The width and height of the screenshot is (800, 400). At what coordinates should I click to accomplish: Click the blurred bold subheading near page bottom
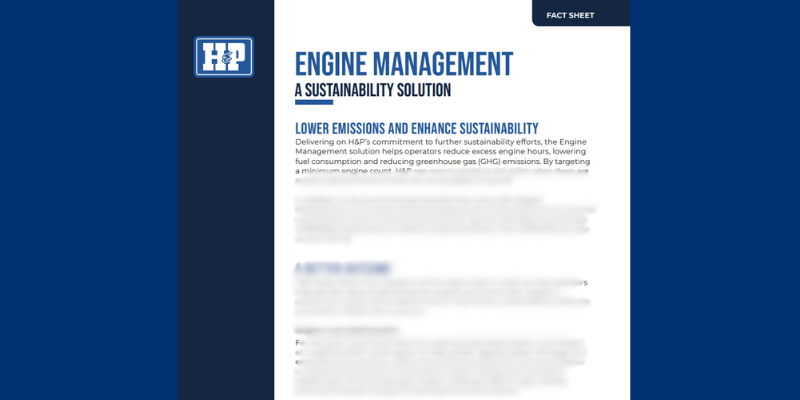click(335, 328)
